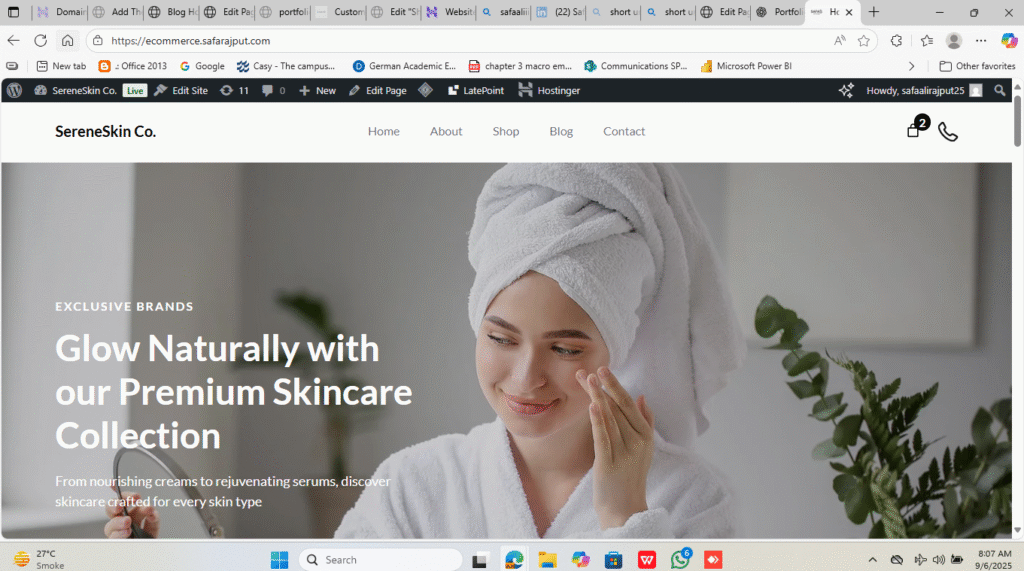Open the browser Settings and more menu
This screenshot has width=1024, height=571.
pyautogui.click(x=982, y=41)
